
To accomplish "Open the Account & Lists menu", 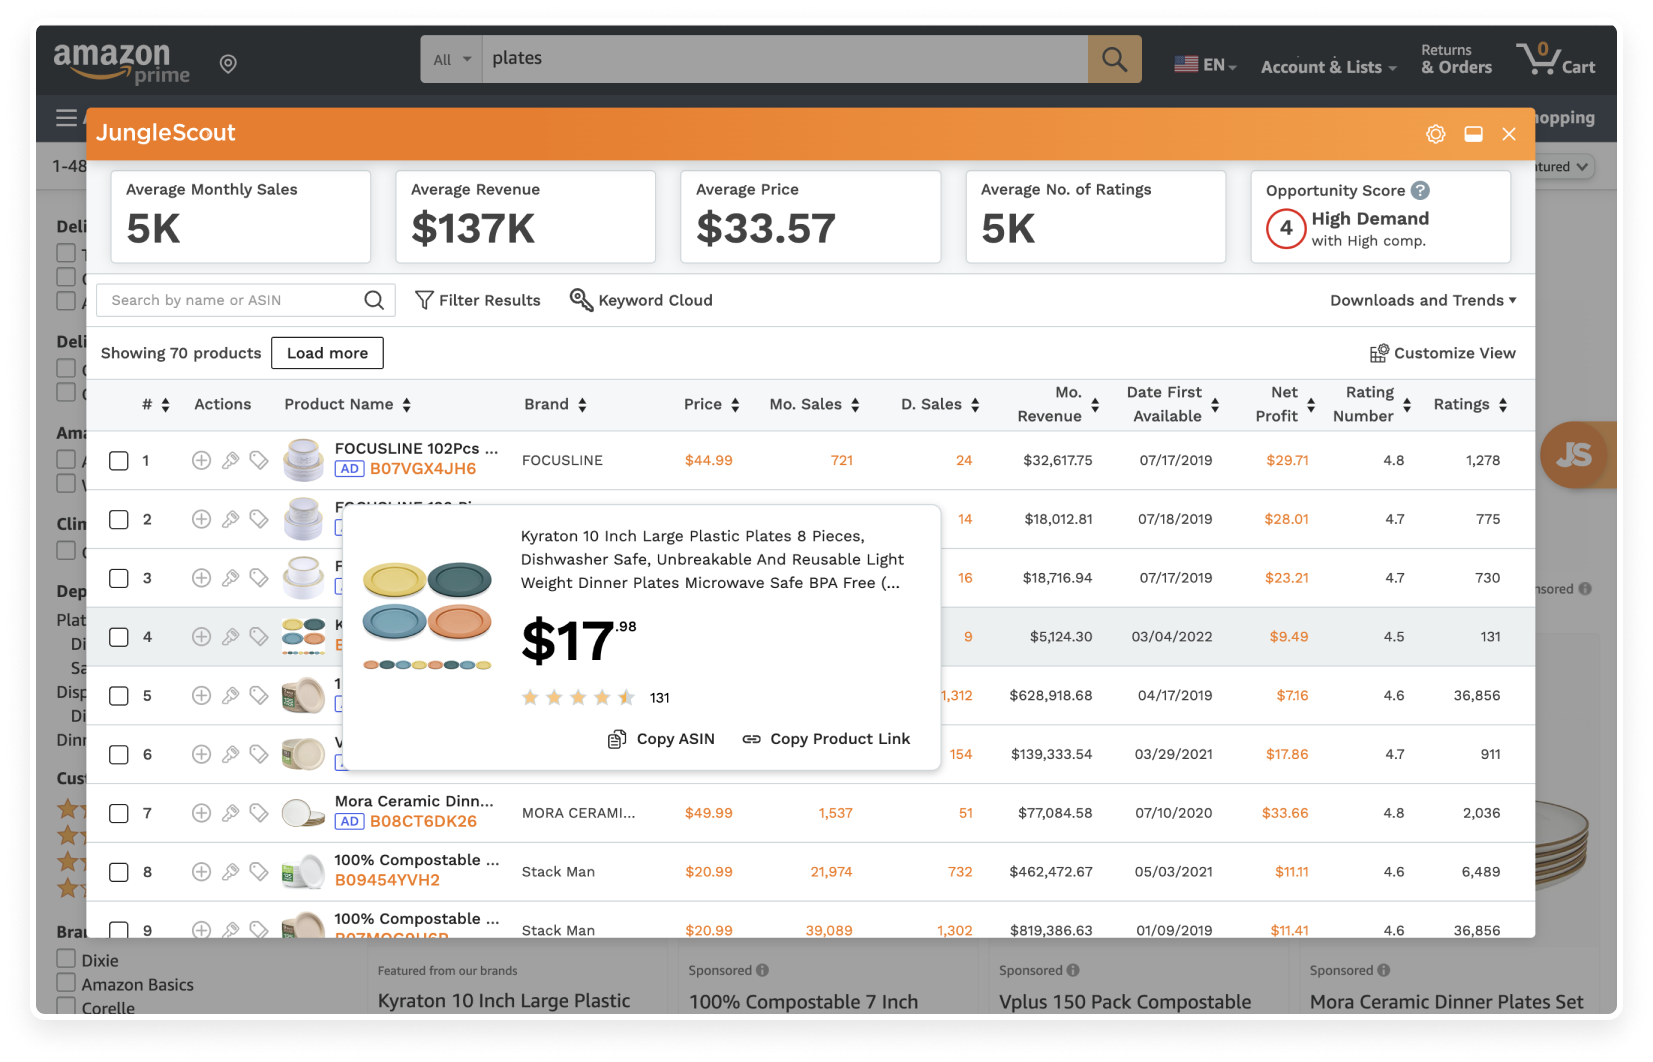I will pyautogui.click(x=1327, y=67).
